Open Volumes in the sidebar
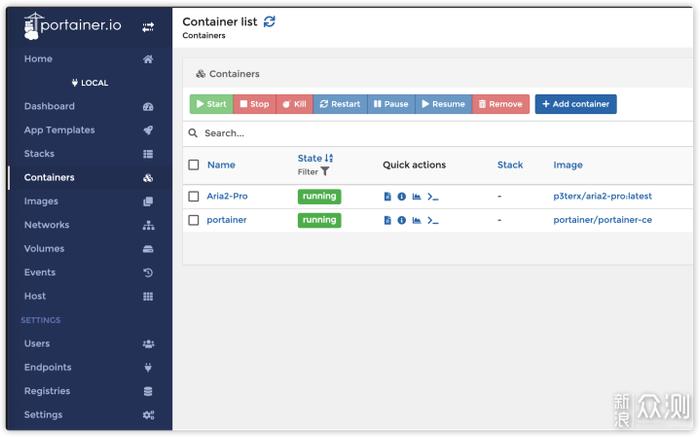This screenshot has height=437, width=700. (x=44, y=249)
